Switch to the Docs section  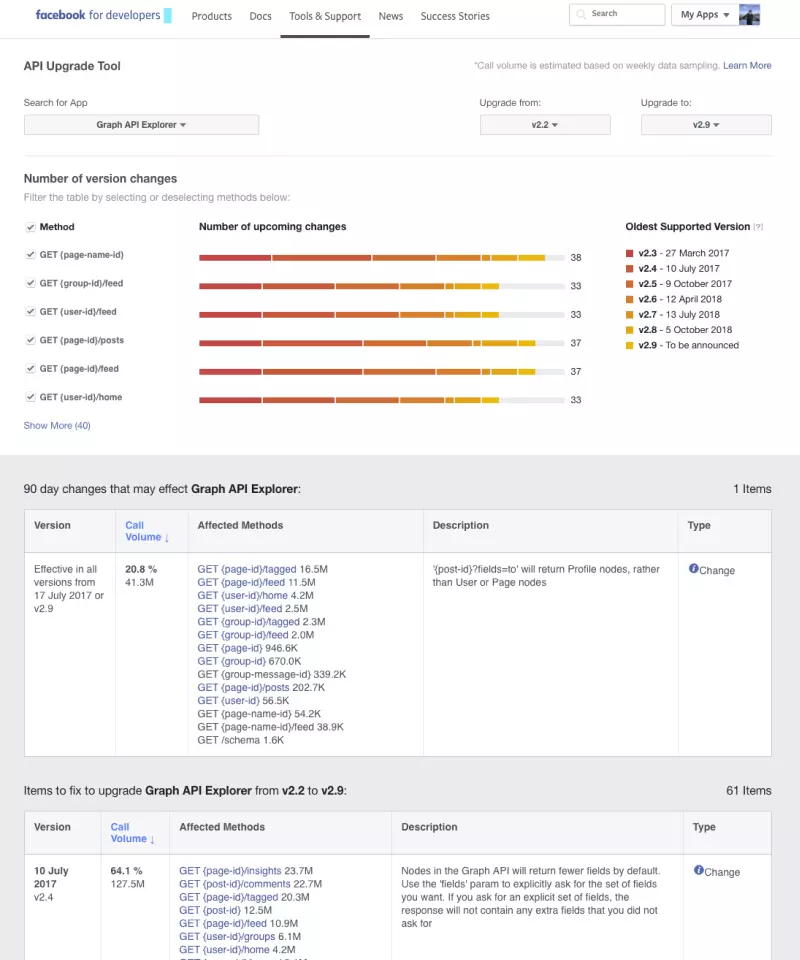point(260,16)
